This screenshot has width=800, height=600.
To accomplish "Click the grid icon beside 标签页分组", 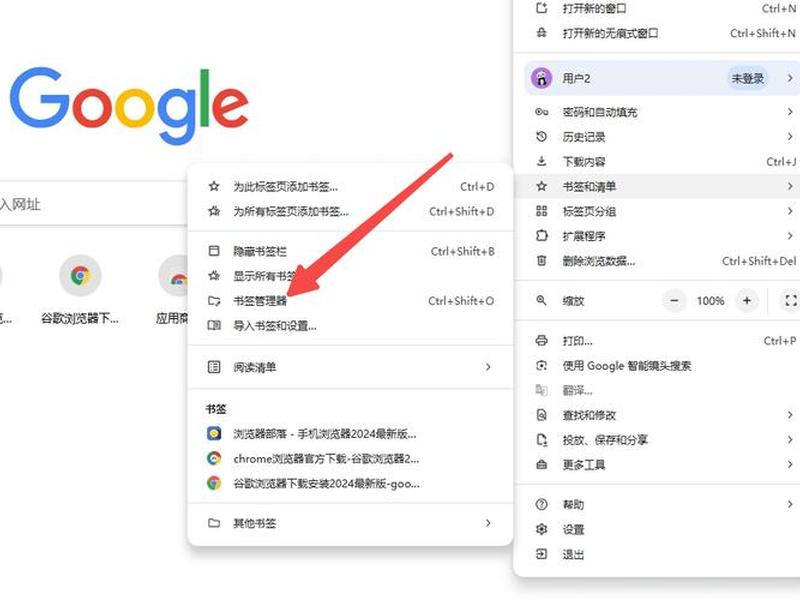I will [541, 211].
